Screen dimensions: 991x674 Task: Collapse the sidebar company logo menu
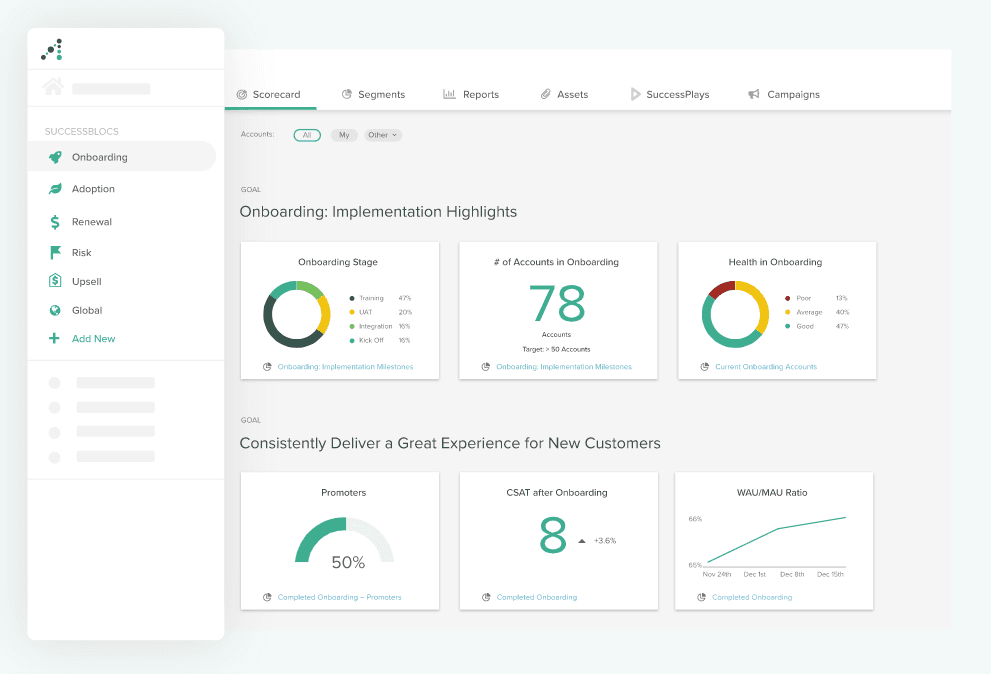click(x=51, y=49)
